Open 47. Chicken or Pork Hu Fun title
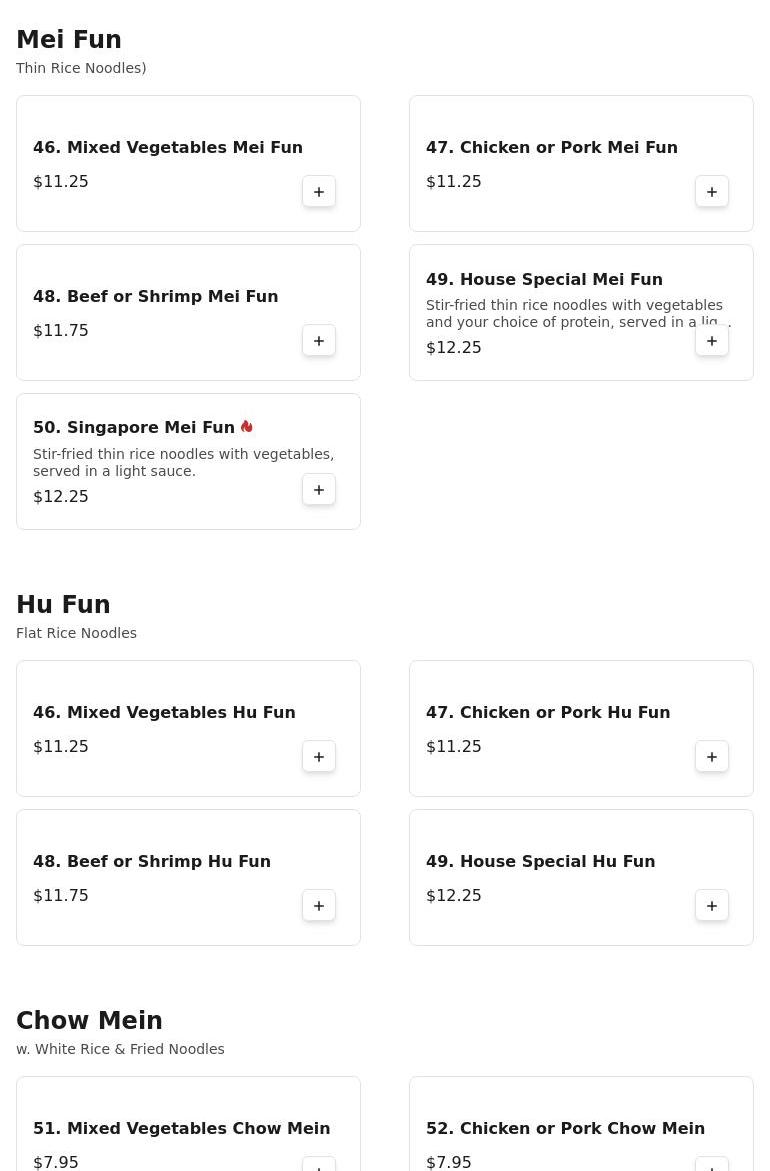 [x=548, y=713]
